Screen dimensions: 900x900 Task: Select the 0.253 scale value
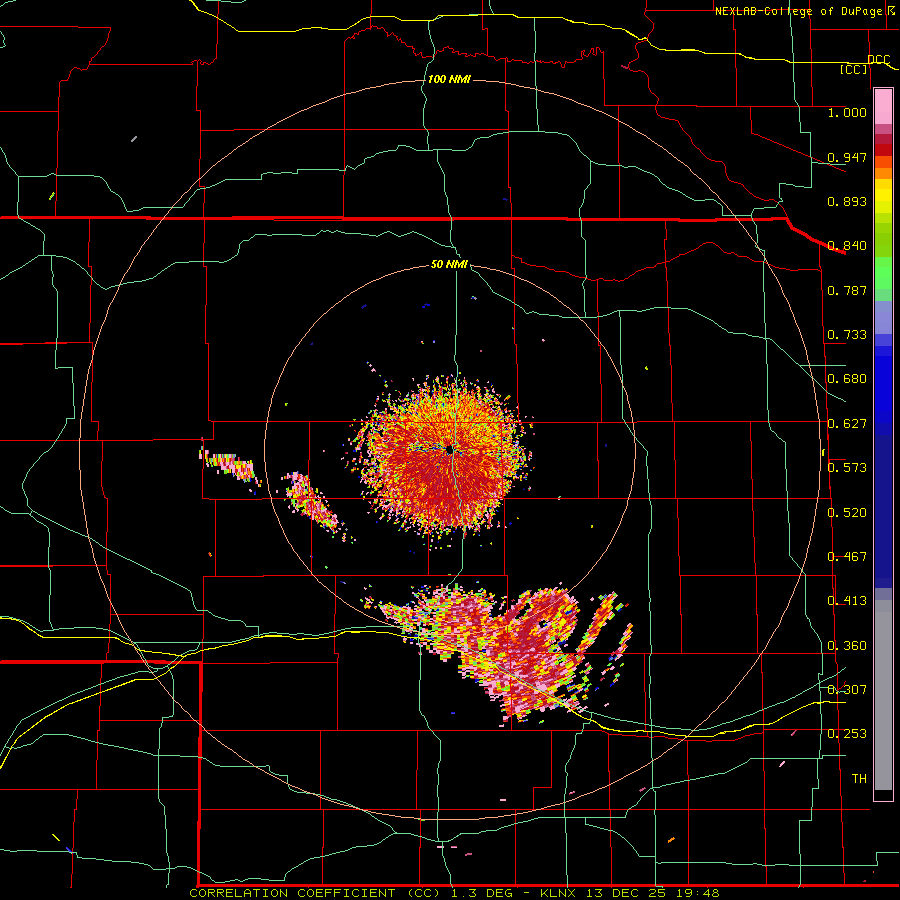[847, 734]
